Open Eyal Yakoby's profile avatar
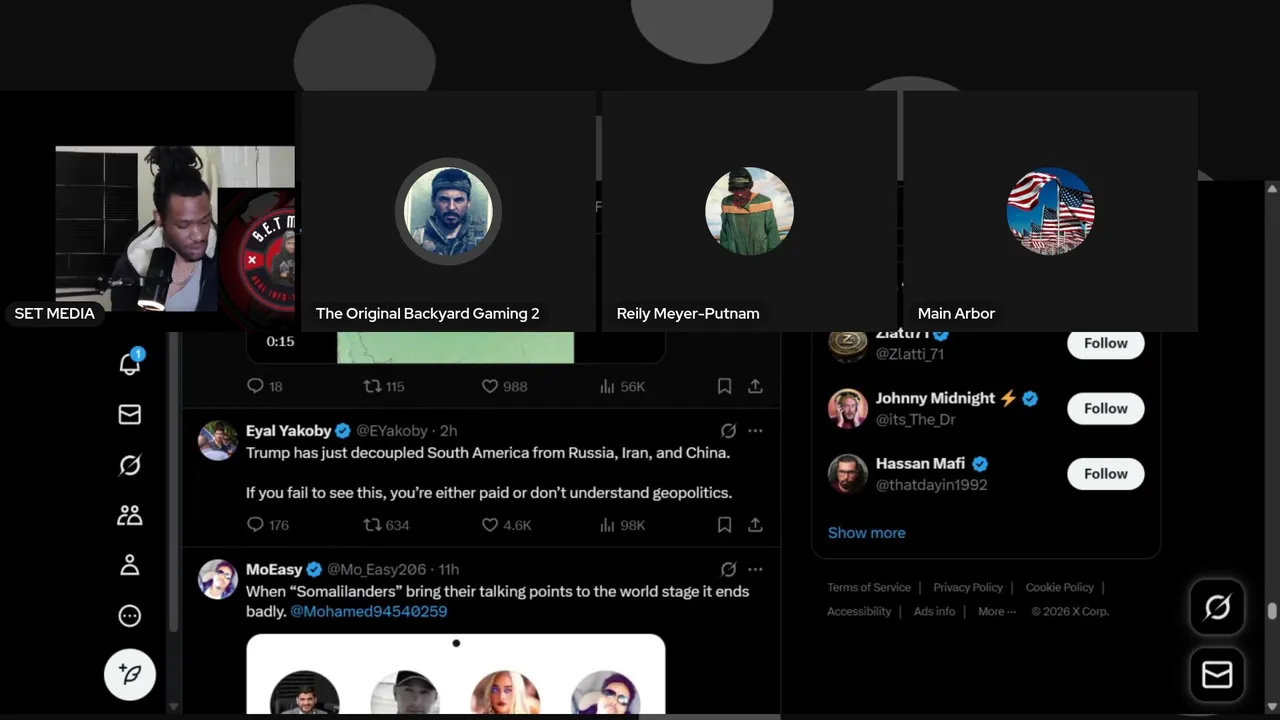Screen dimensions: 1280x720 pyautogui.click(x=218, y=440)
